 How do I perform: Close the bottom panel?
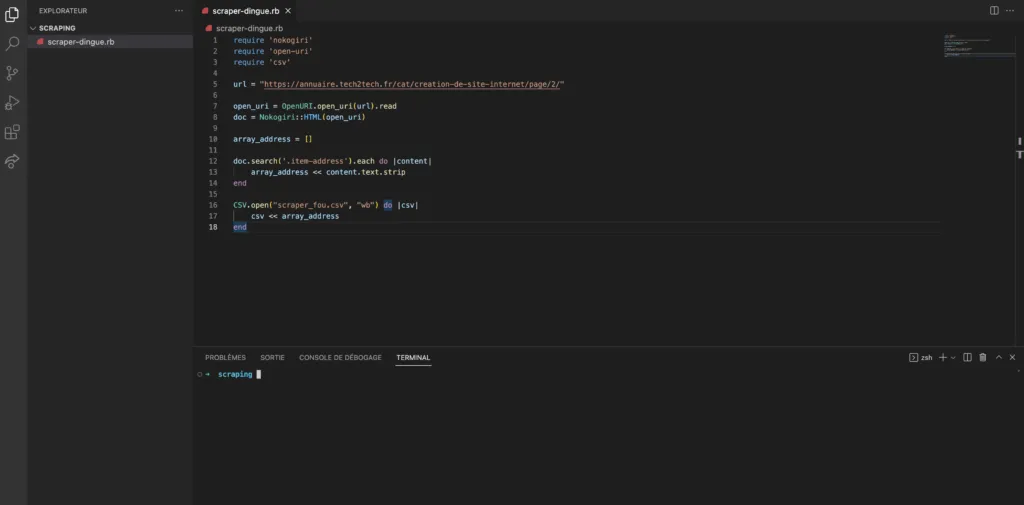point(1012,357)
